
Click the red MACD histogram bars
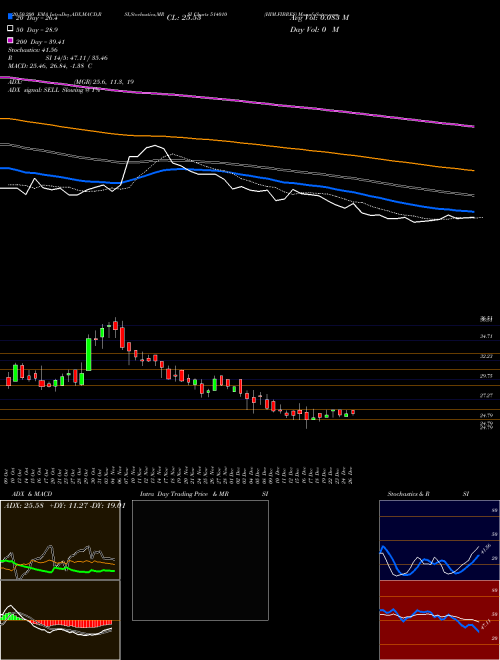[x=70, y=625]
